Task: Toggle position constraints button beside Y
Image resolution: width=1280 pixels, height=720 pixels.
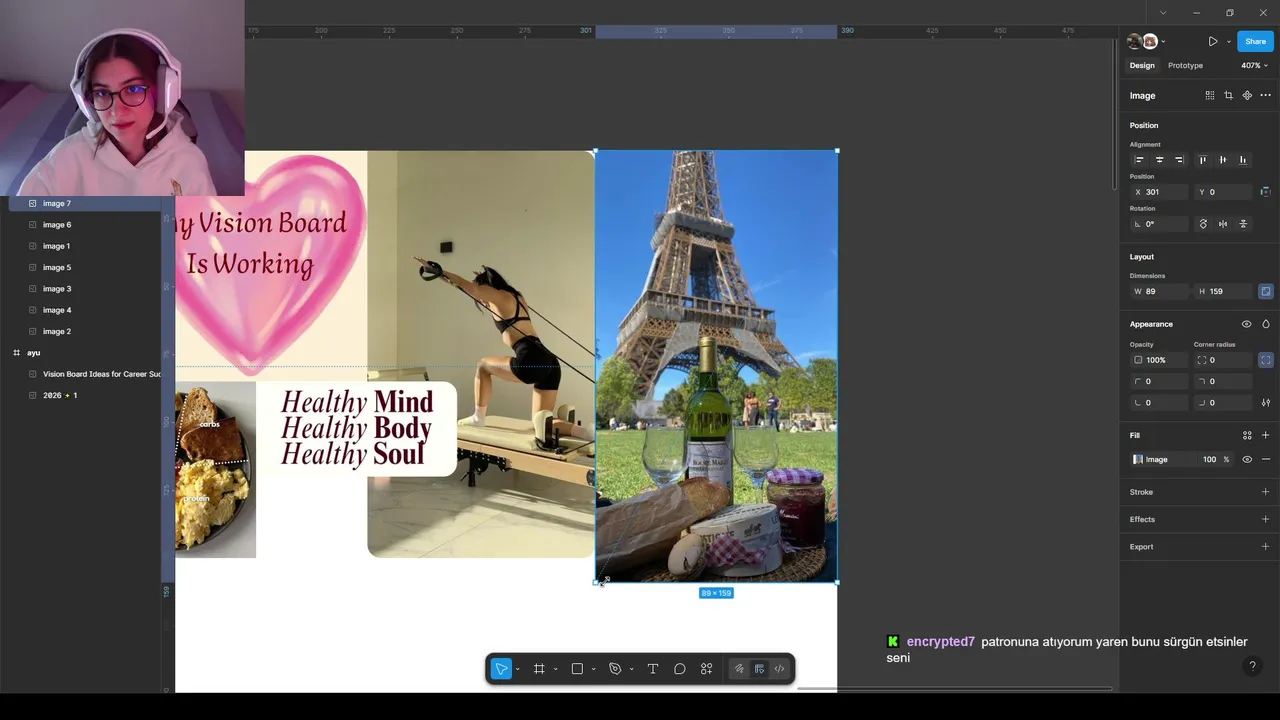Action: 1266,192
